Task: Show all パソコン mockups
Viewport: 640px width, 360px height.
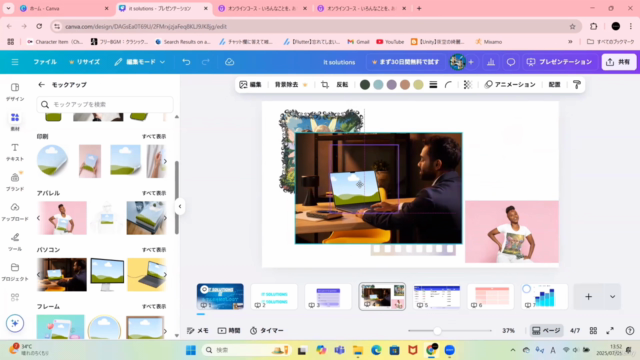Action: 154,250
